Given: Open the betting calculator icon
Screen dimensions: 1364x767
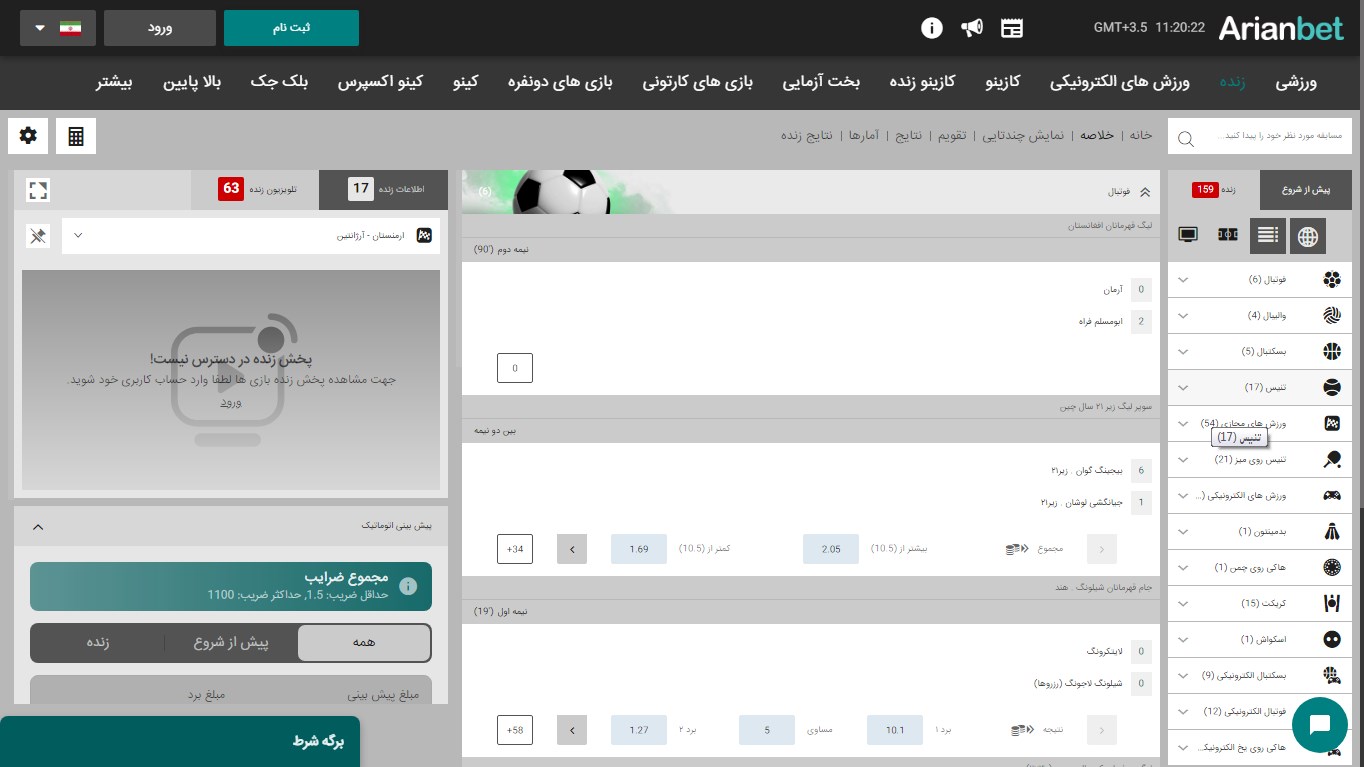Looking at the screenshot, I should [x=75, y=135].
